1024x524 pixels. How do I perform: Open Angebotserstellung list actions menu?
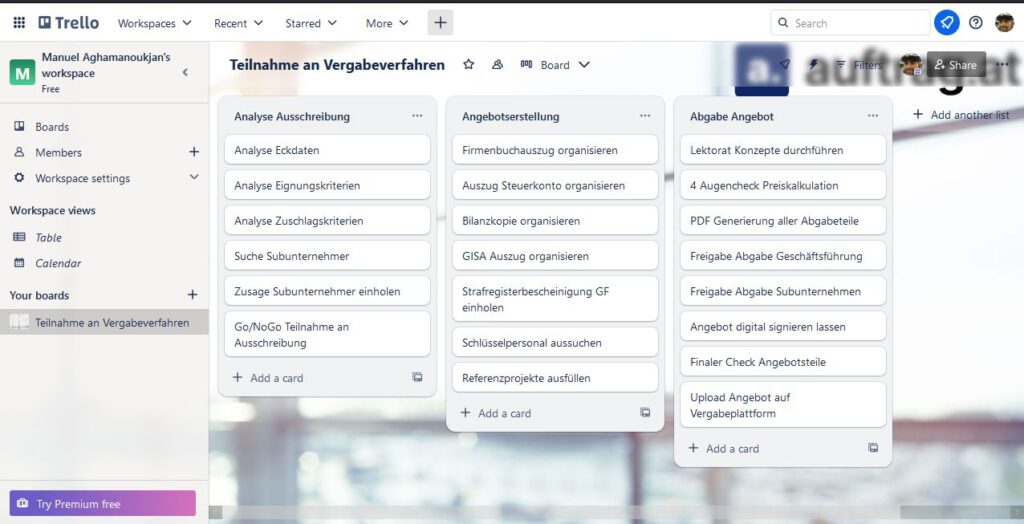645,116
